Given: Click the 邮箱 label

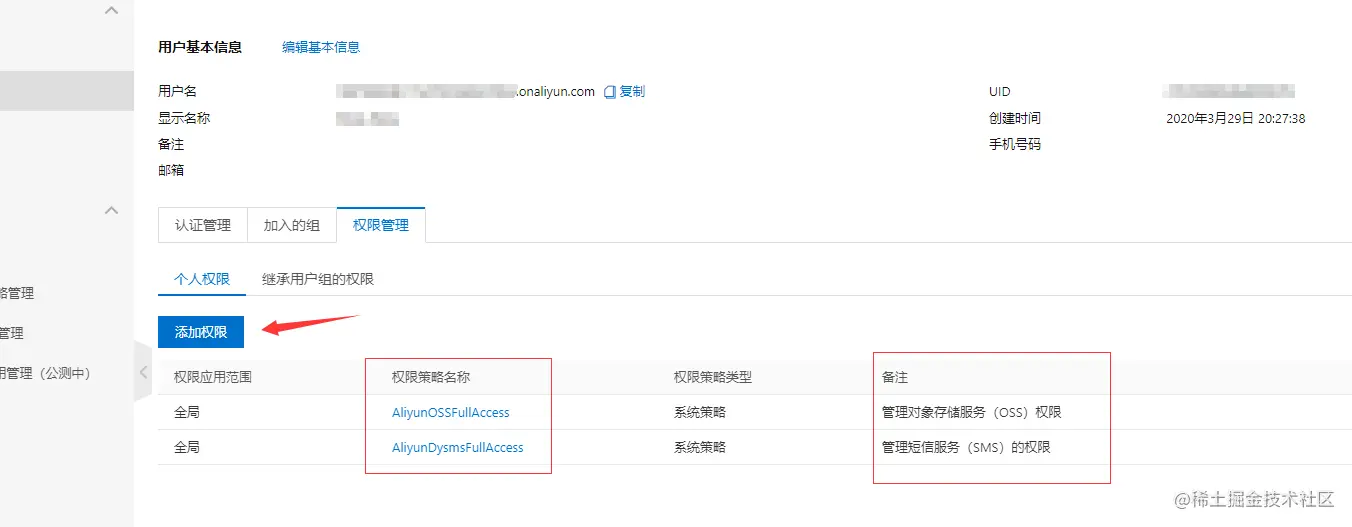Looking at the screenshot, I should click(171, 170).
